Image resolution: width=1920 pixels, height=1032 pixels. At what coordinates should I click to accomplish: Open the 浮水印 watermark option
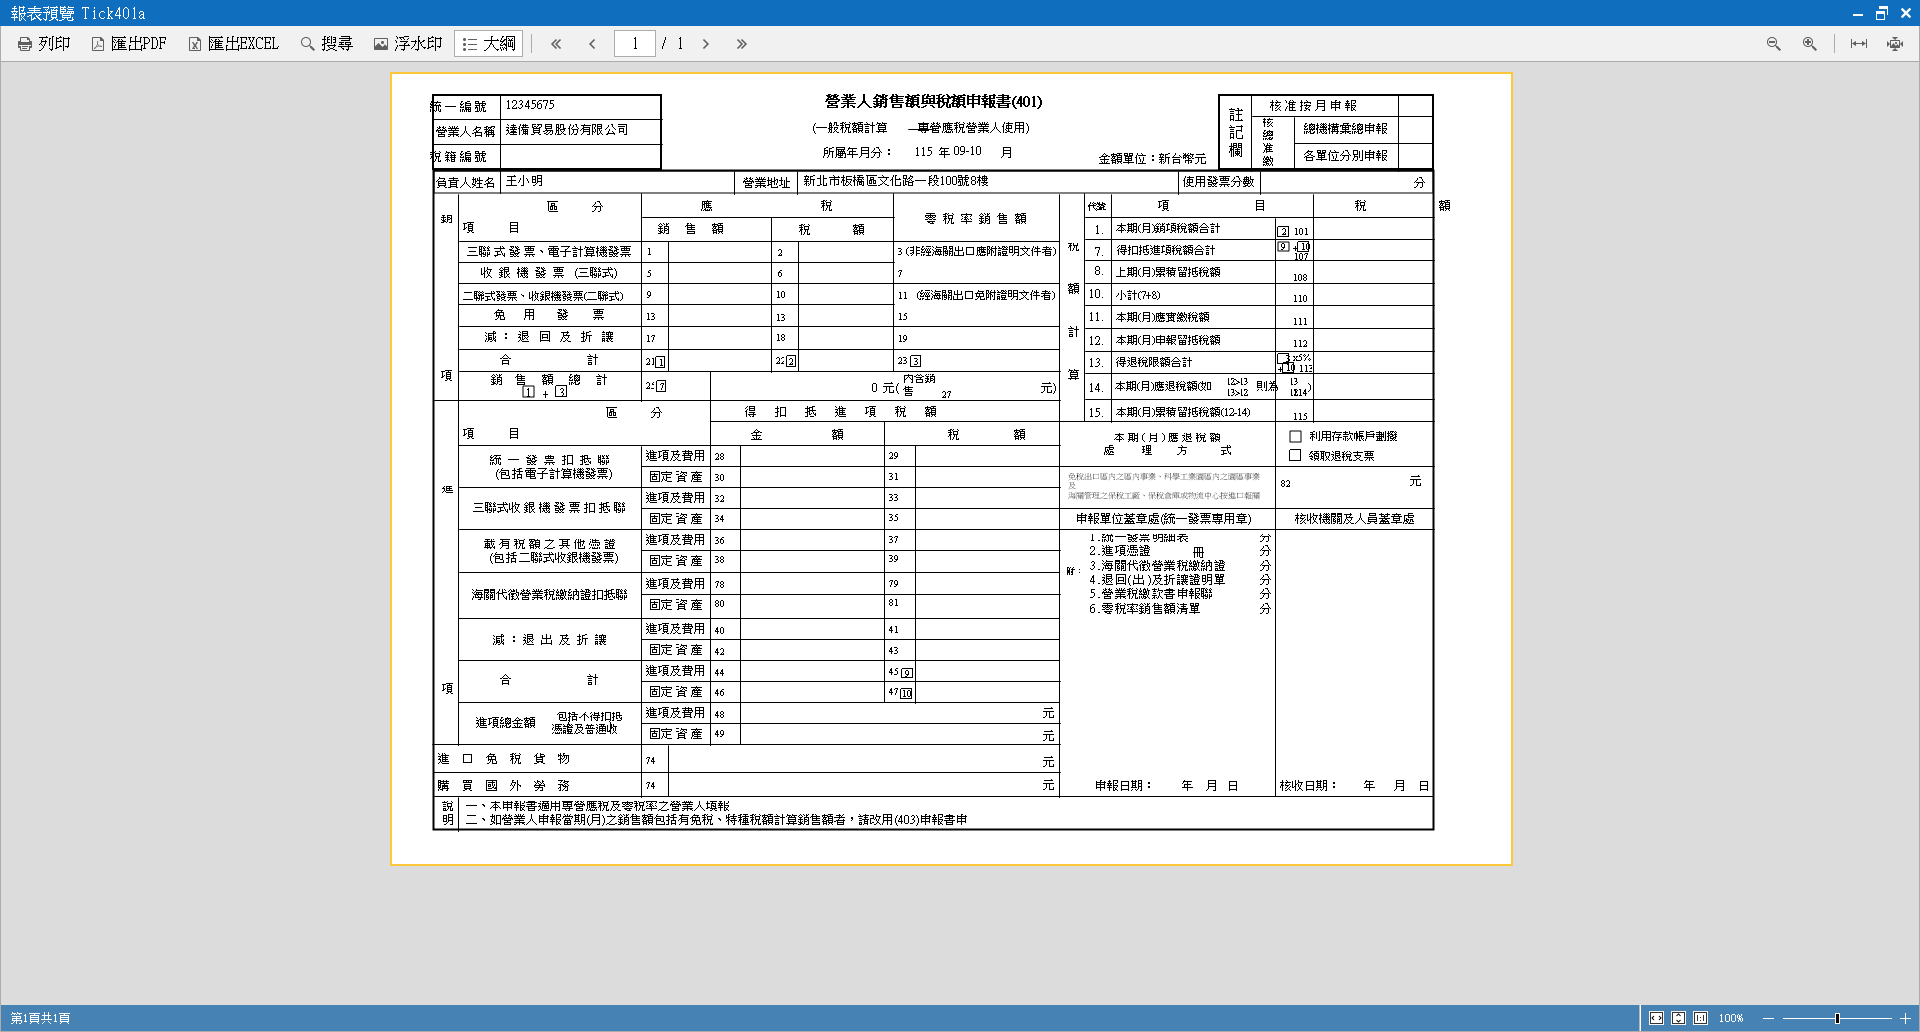click(x=408, y=44)
